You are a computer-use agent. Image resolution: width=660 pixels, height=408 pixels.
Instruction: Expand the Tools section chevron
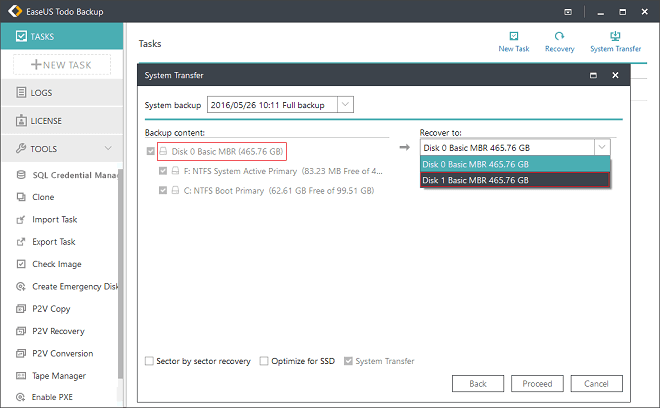tap(108, 148)
